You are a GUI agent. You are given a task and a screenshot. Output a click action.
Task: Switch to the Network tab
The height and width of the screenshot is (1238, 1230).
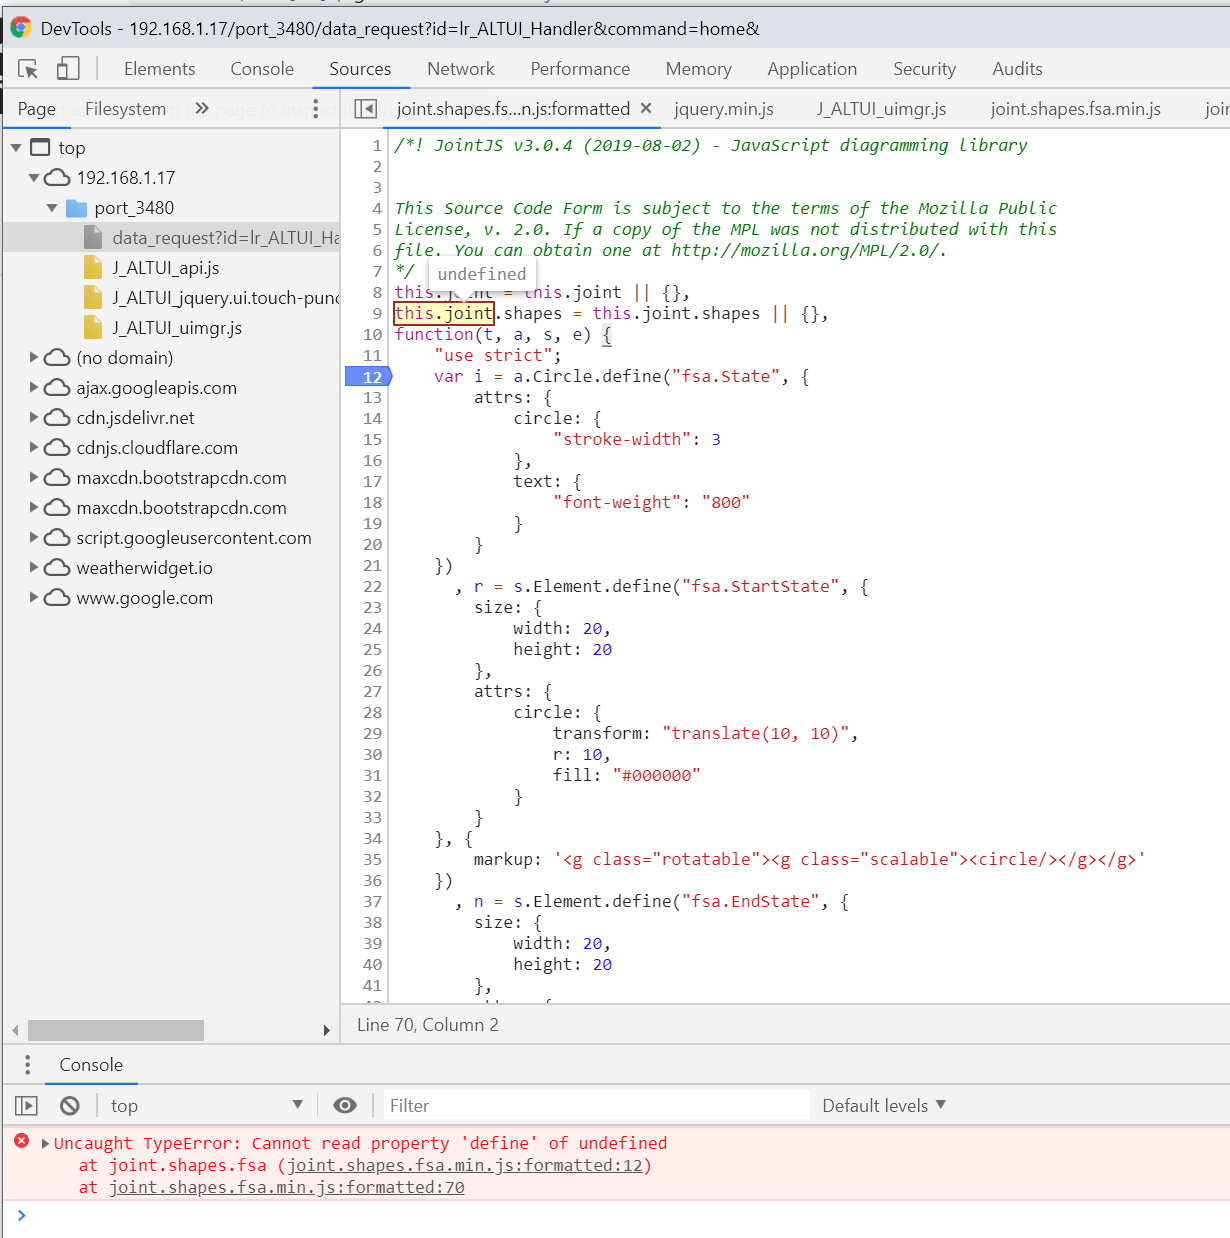(x=460, y=68)
